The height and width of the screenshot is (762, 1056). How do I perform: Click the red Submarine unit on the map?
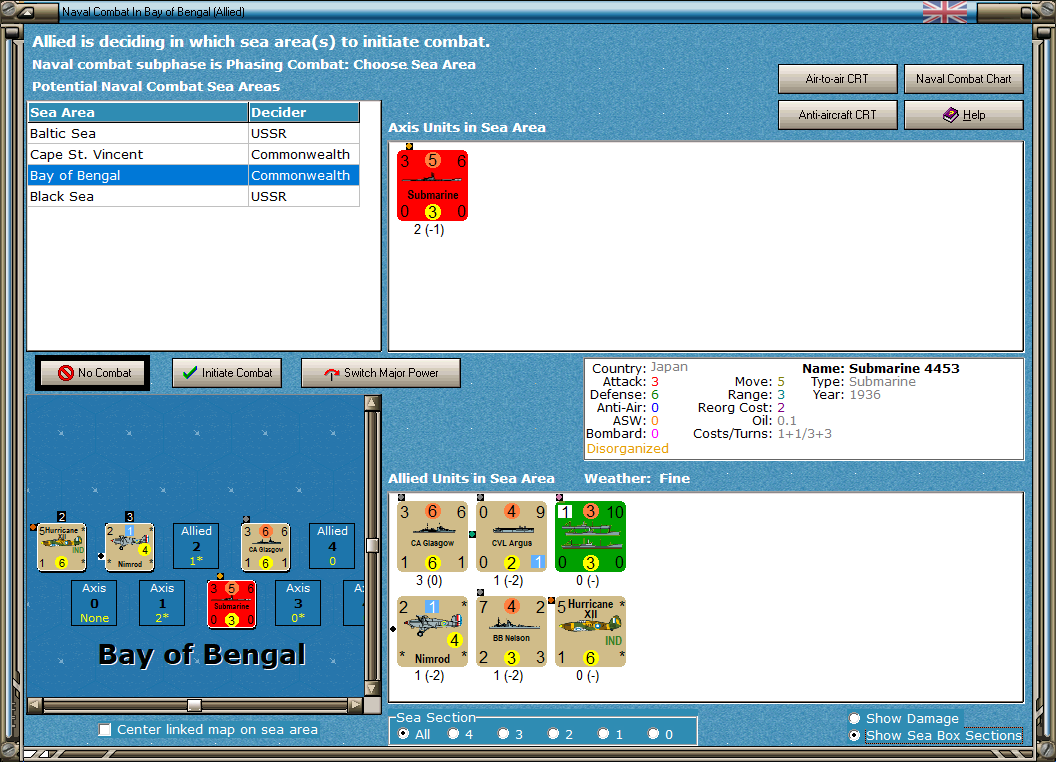(x=232, y=604)
